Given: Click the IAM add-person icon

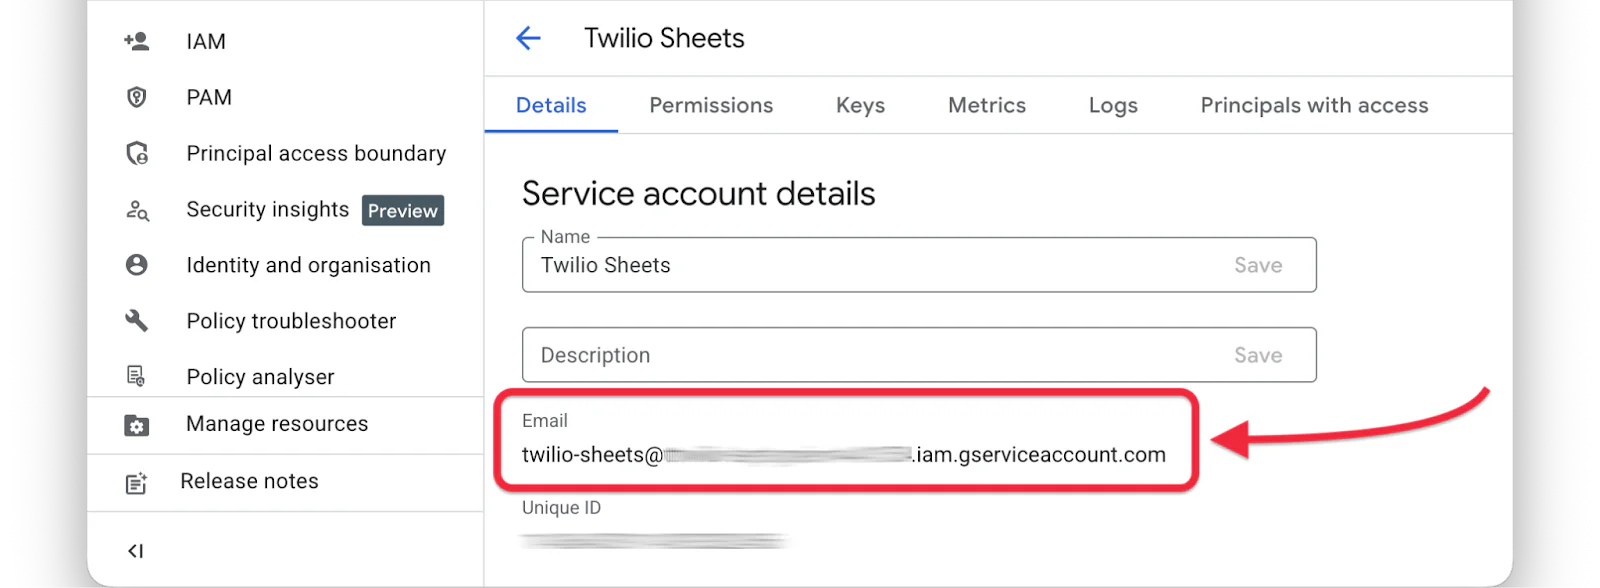Looking at the screenshot, I should [137, 40].
